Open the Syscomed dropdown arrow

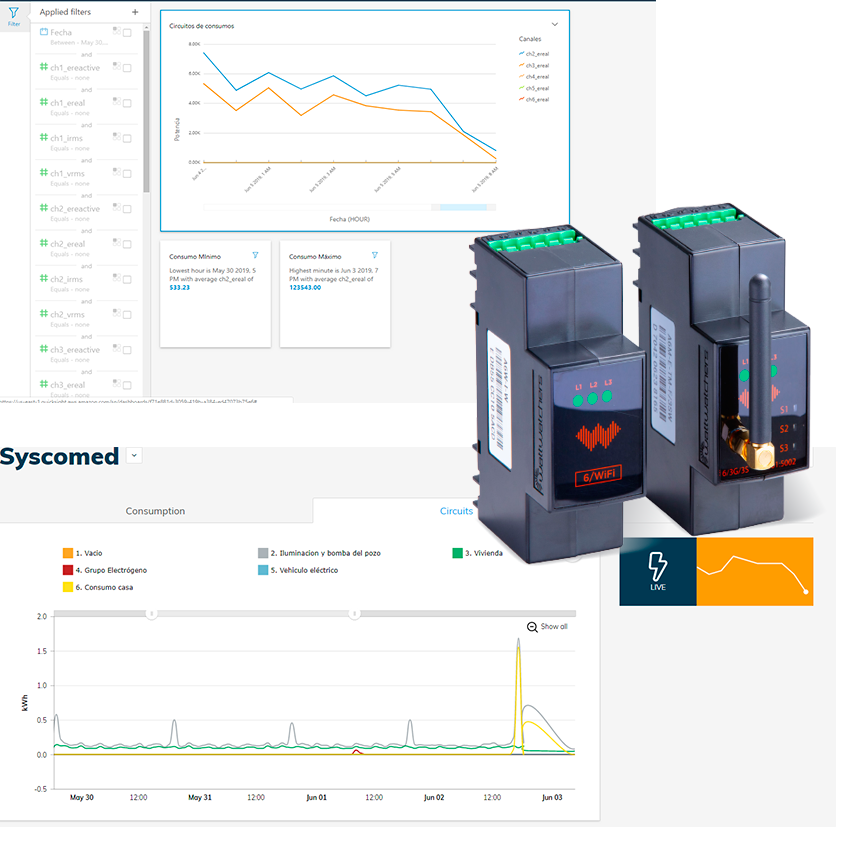click(134, 456)
